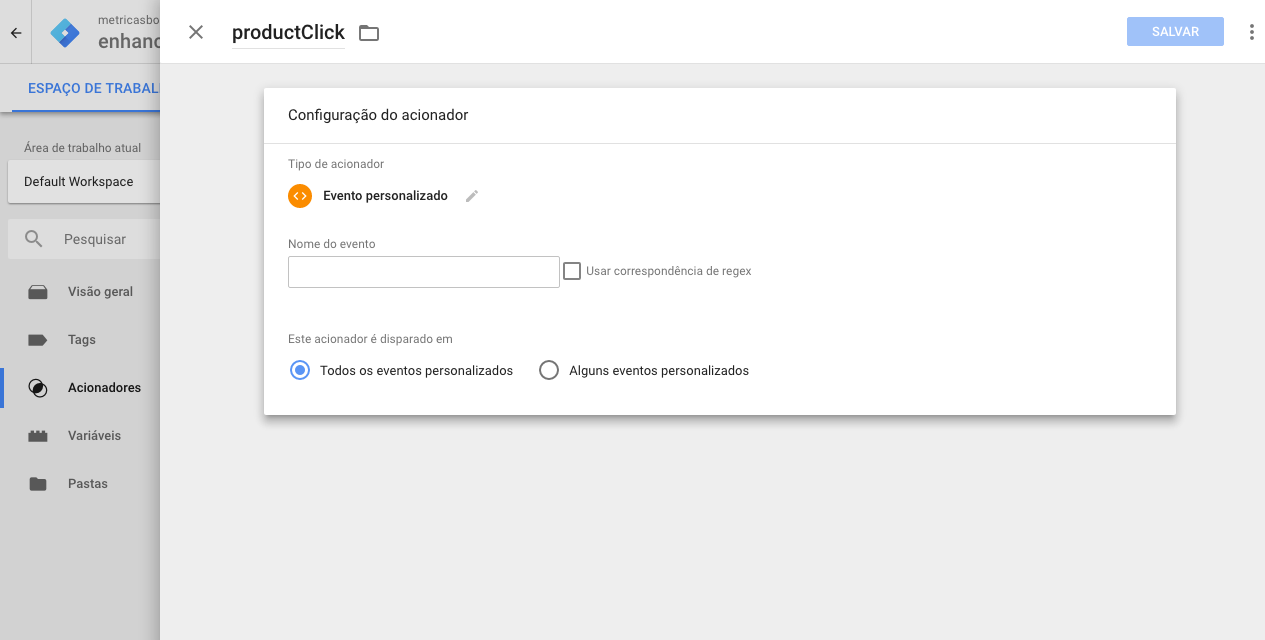
Task: Select Alguns eventos personalizados option
Action: tap(549, 370)
